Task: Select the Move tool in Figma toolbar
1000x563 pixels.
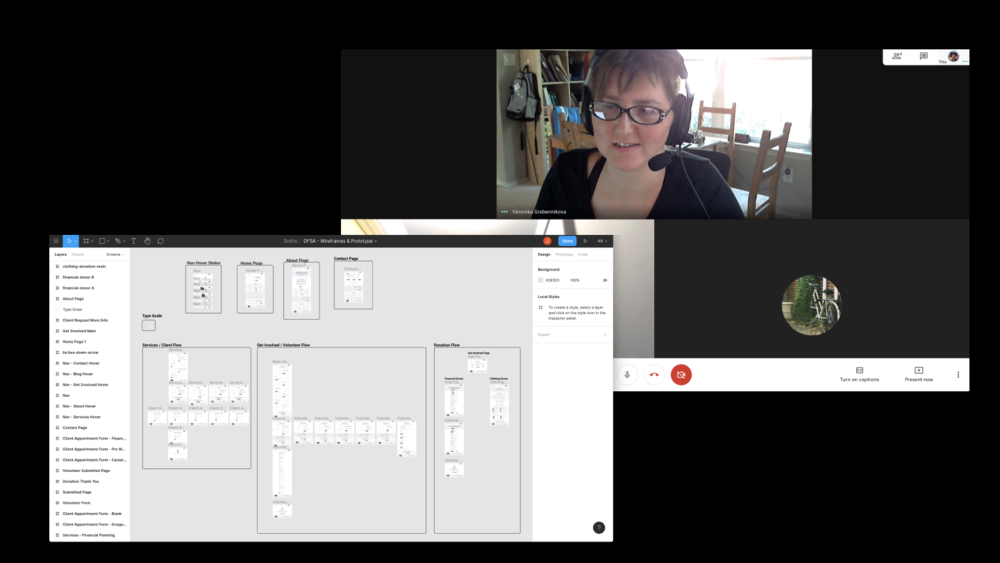Action: (x=69, y=241)
